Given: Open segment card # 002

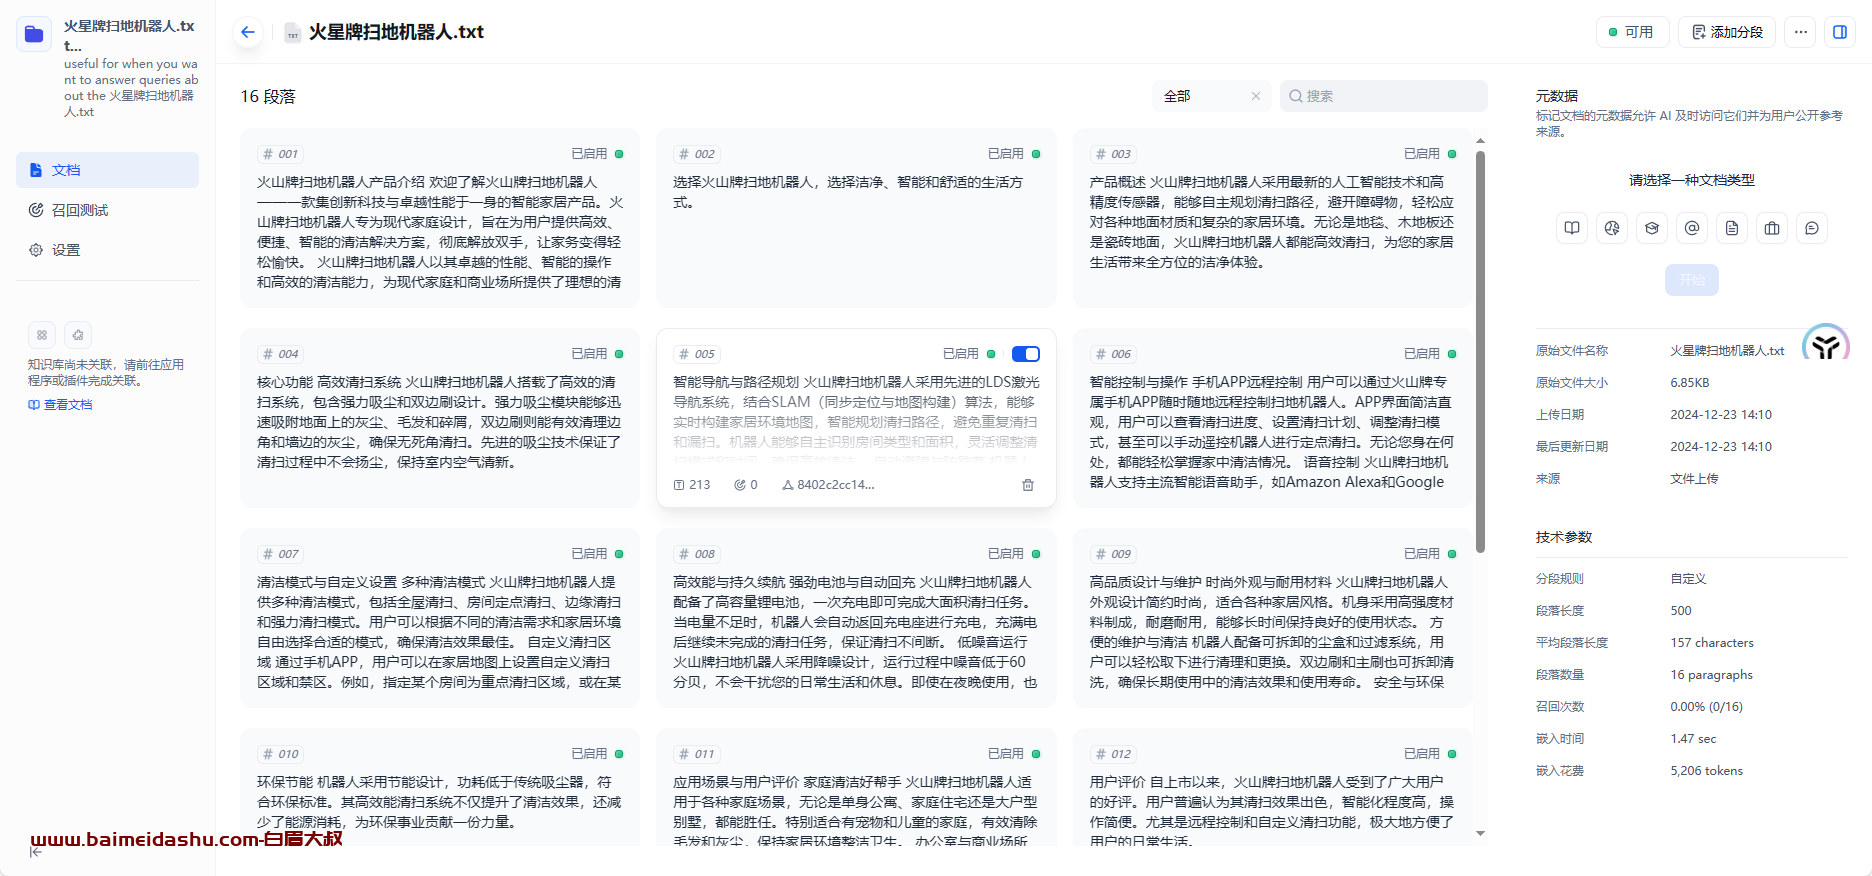Looking at the screenshot, I should (x=856, y=218).
